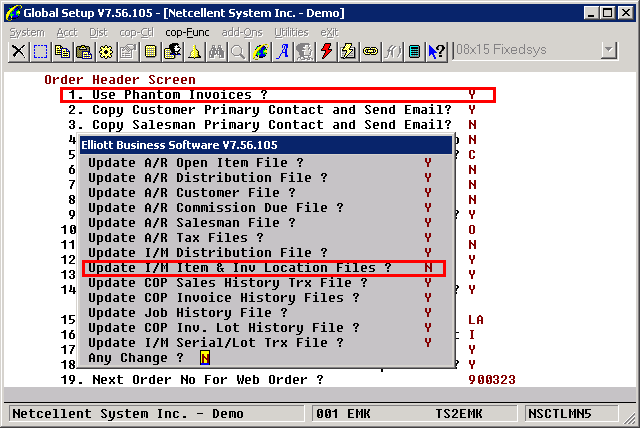Click Update A/R Distribution File row
Screen dimensions: 640x428
pyautogui.click(x=260, y=178)
